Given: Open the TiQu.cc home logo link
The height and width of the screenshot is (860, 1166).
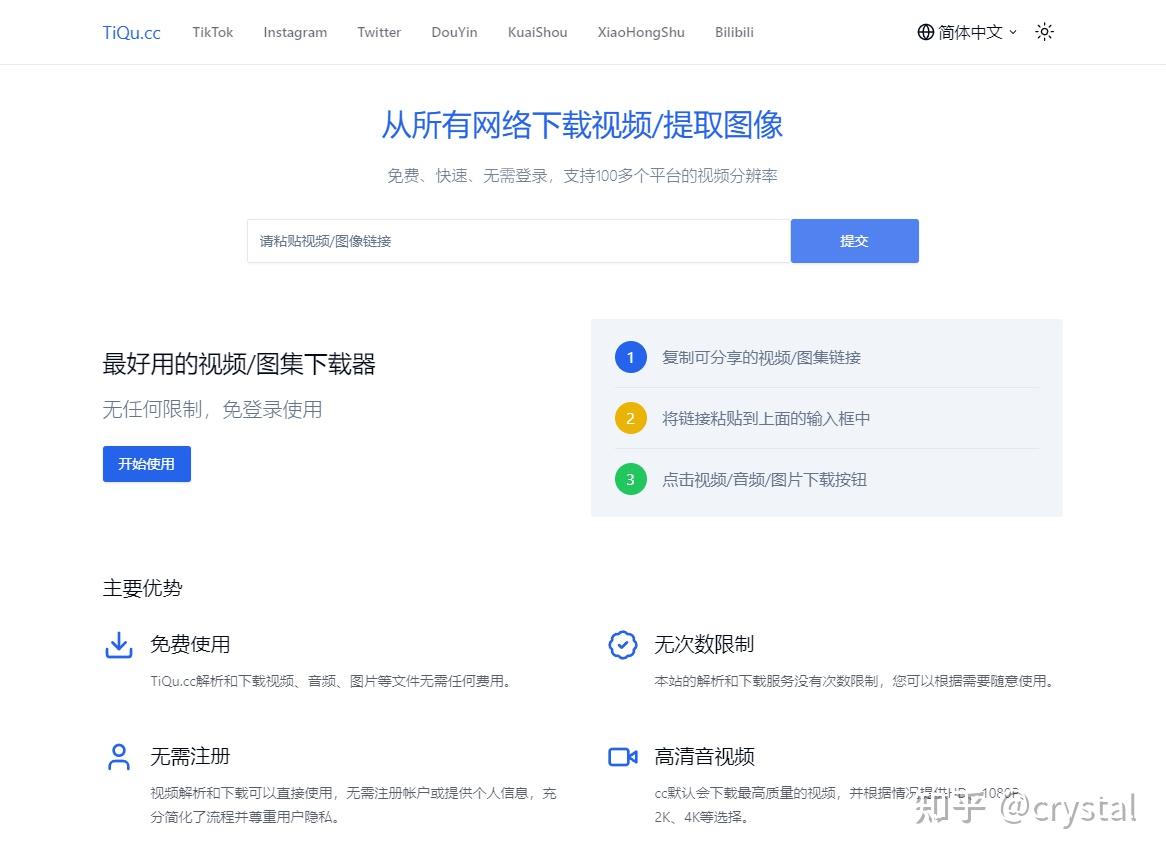Looking at the screenshot, I should [x=132, y=33].
